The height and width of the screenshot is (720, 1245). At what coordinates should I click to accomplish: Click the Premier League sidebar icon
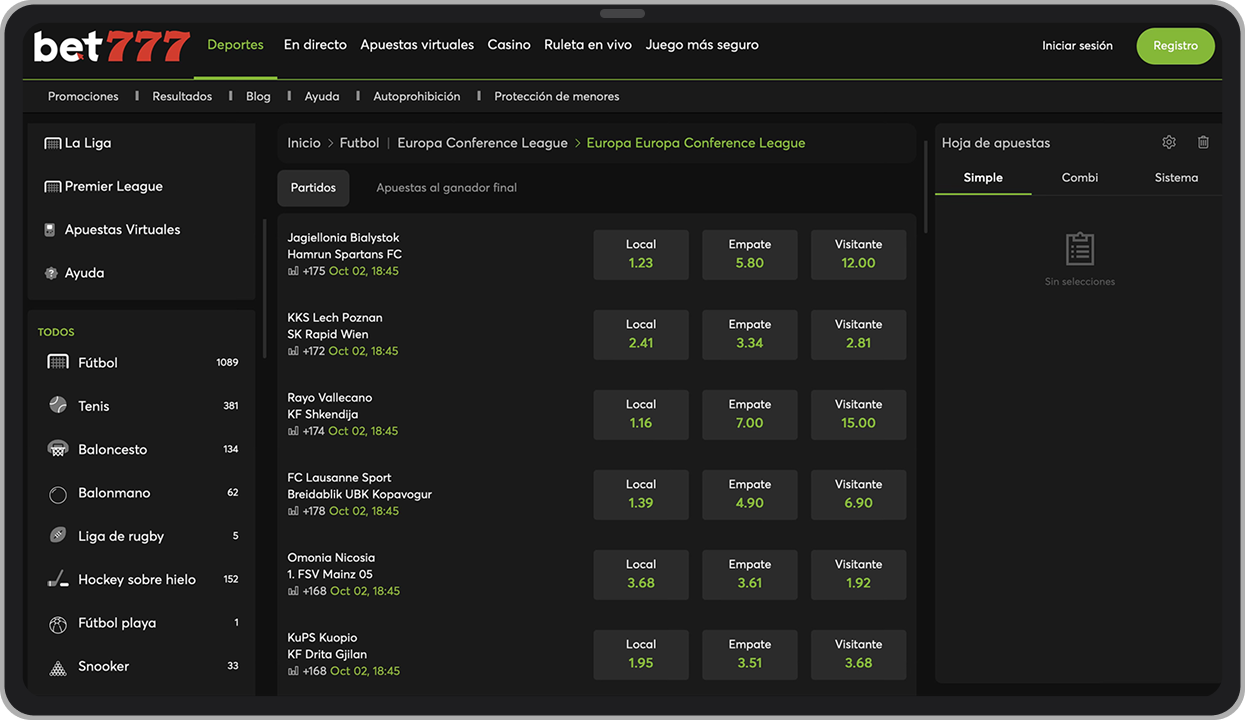[53, 186]
